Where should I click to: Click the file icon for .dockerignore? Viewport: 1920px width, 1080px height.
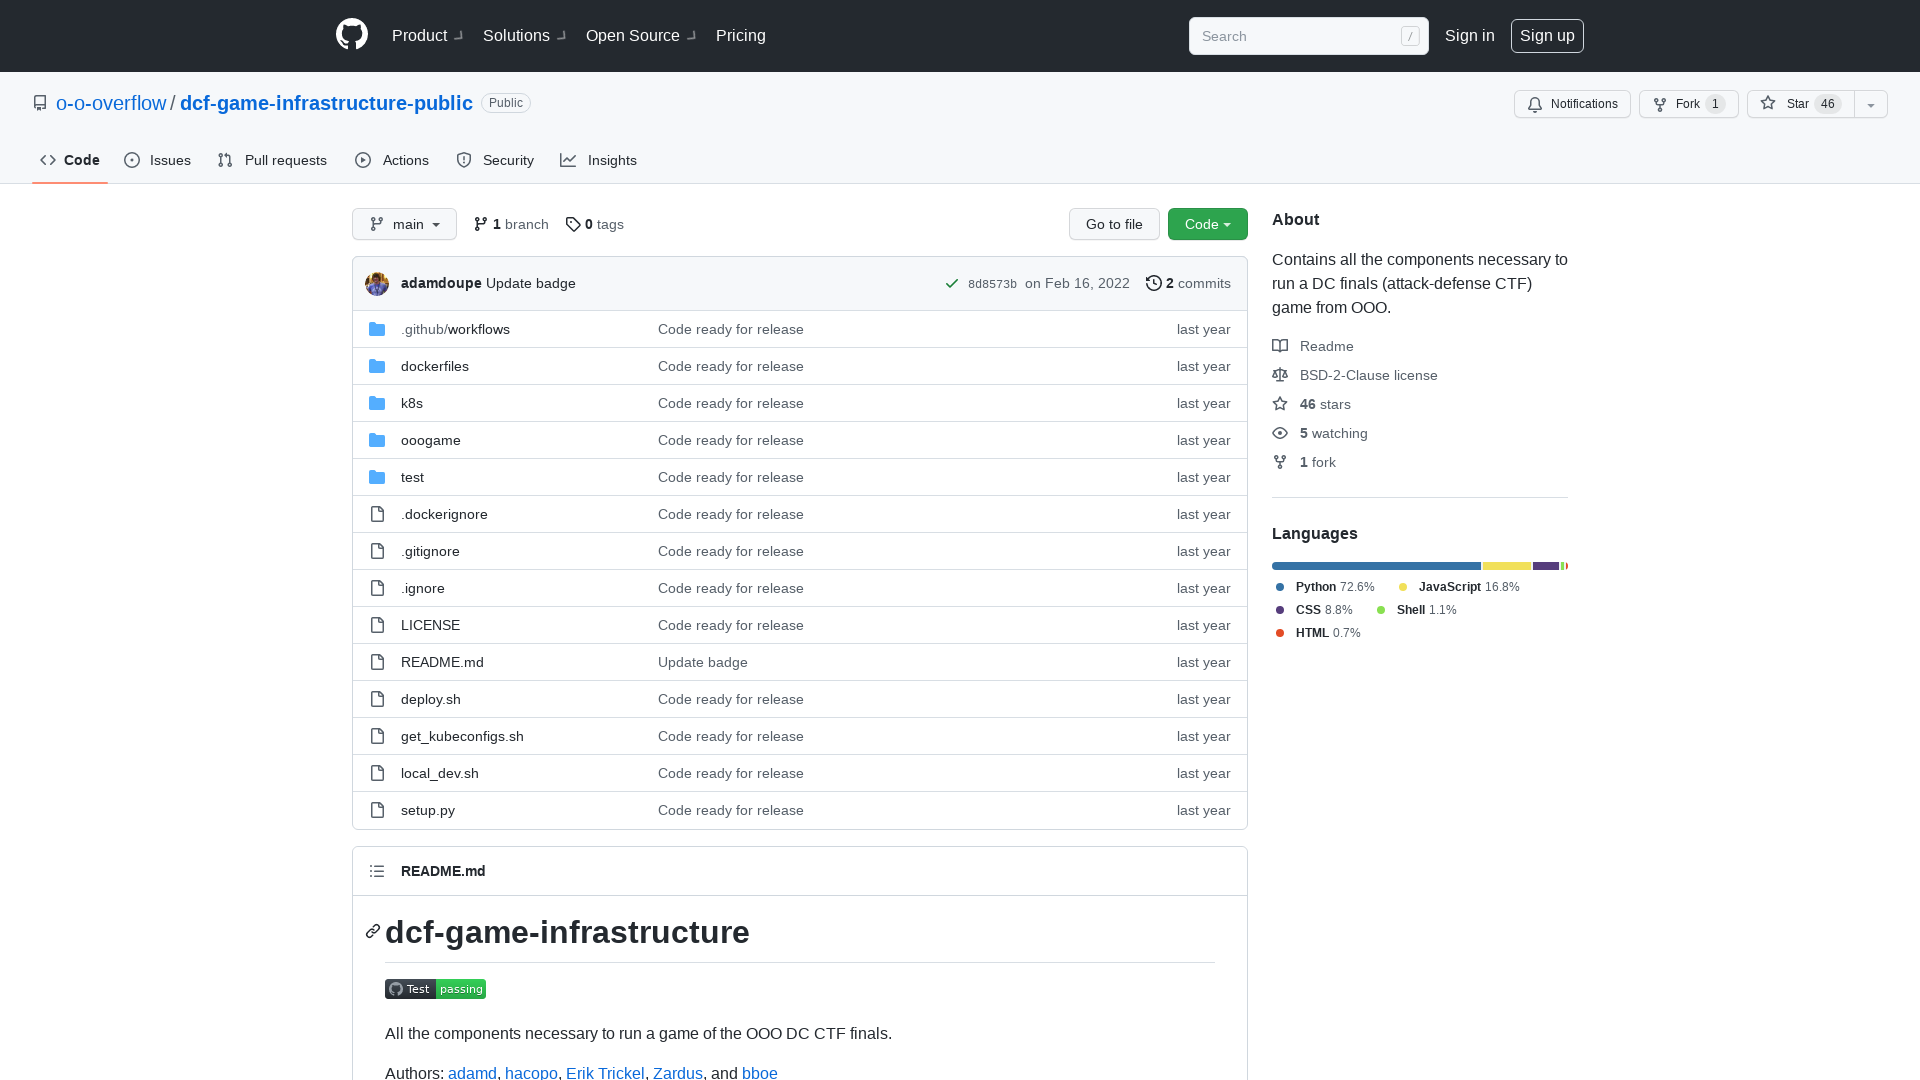(377, 514)
